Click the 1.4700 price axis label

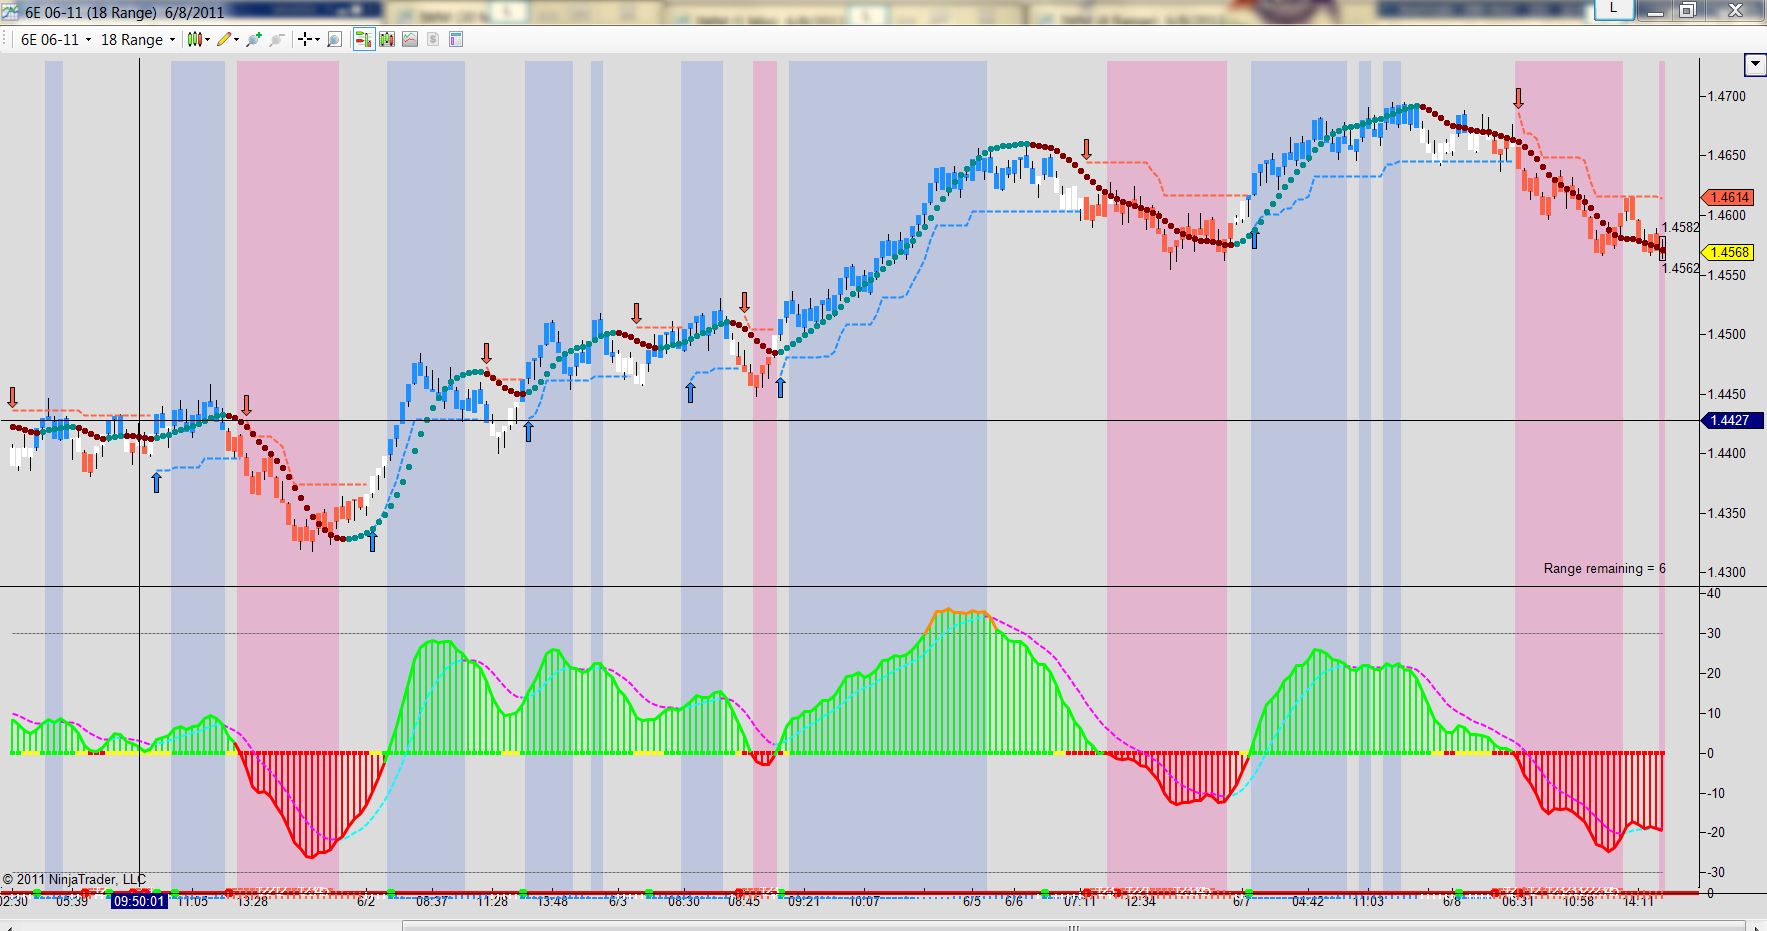[x=1727, y=97]
